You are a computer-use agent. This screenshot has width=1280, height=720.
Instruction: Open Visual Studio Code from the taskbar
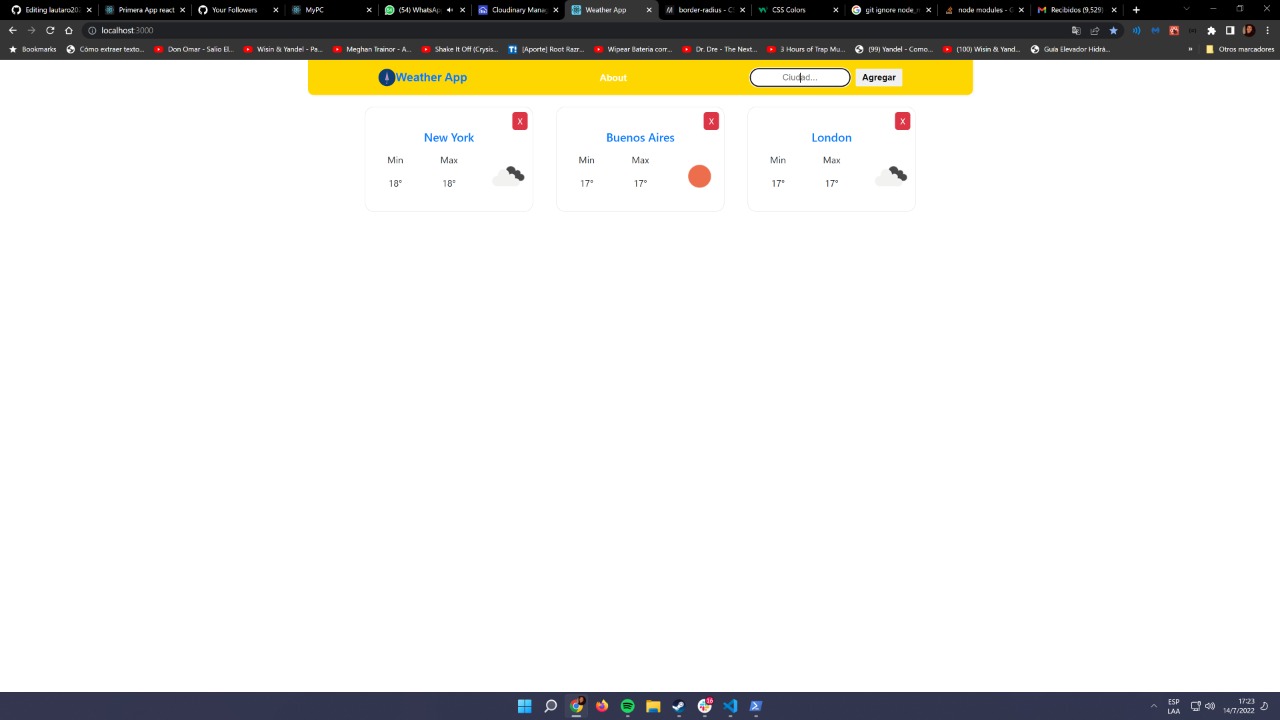730,706
